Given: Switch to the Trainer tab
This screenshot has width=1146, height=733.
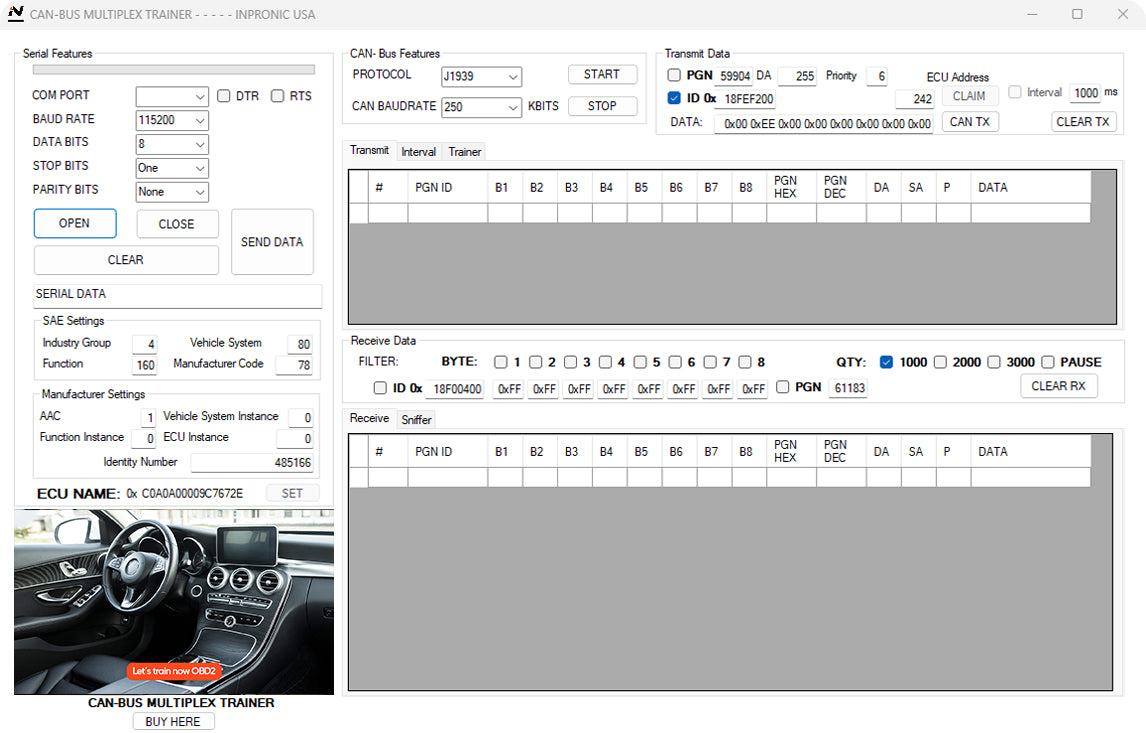Looking at the screenshot, I should click(x=463, y=151).
